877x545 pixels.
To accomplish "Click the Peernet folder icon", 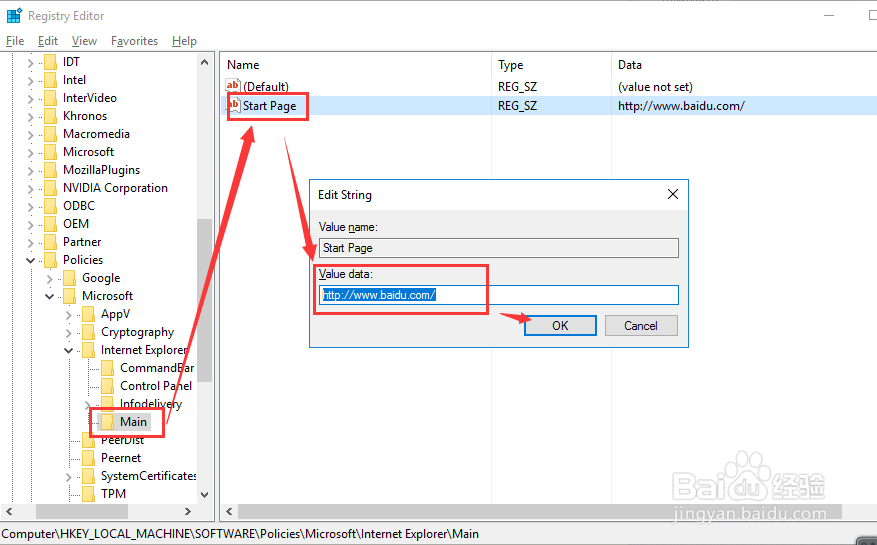I will (88, 458).
